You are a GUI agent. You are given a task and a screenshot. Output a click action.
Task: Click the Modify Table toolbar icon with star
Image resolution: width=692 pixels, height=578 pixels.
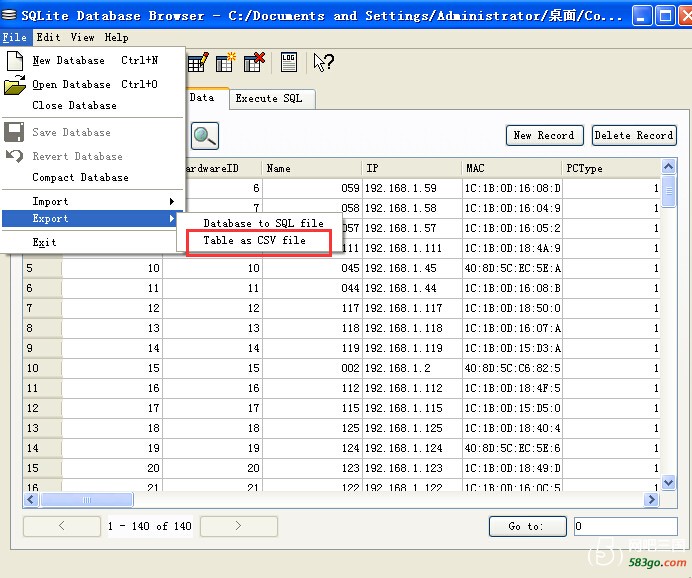click(226, 62)
